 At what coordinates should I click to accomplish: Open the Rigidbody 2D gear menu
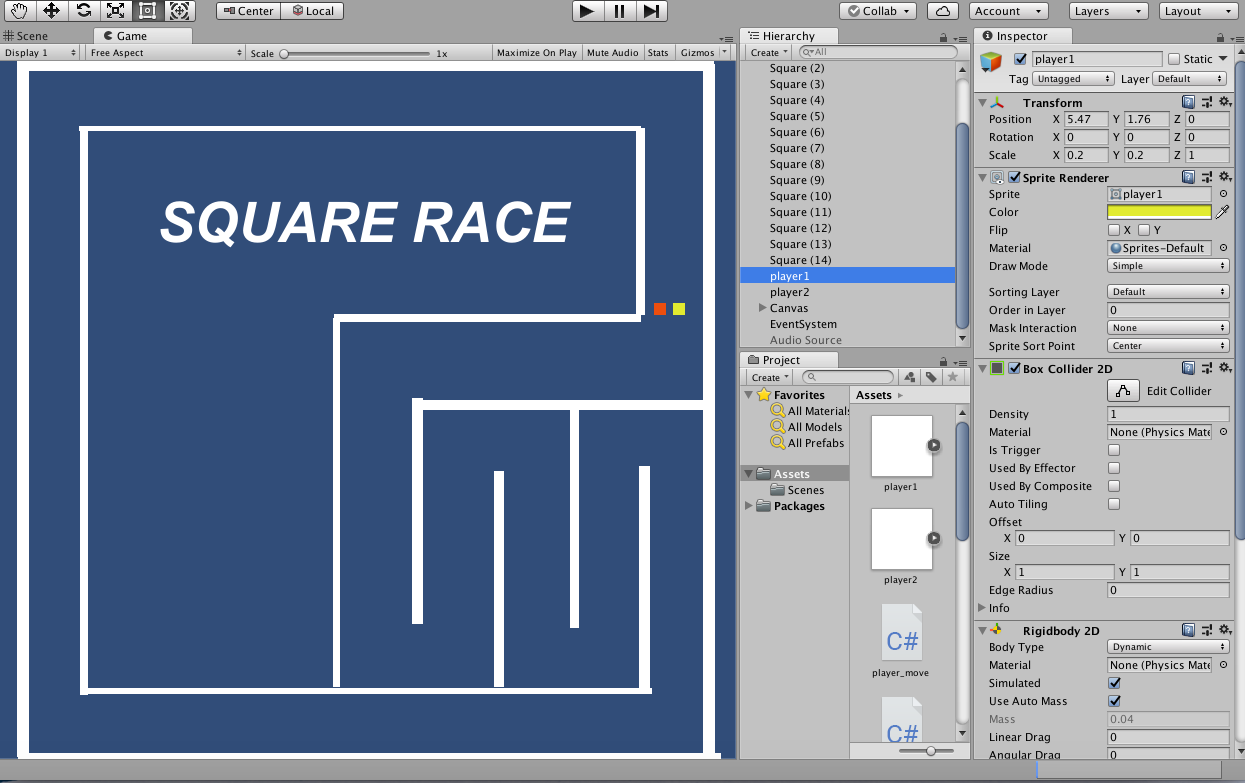click(x=1224, y=630)
